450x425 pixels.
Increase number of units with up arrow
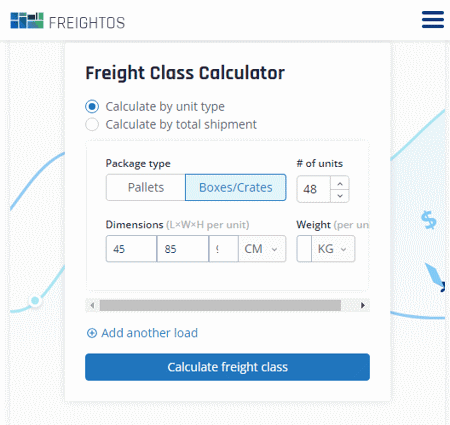[x=340, y=183]
